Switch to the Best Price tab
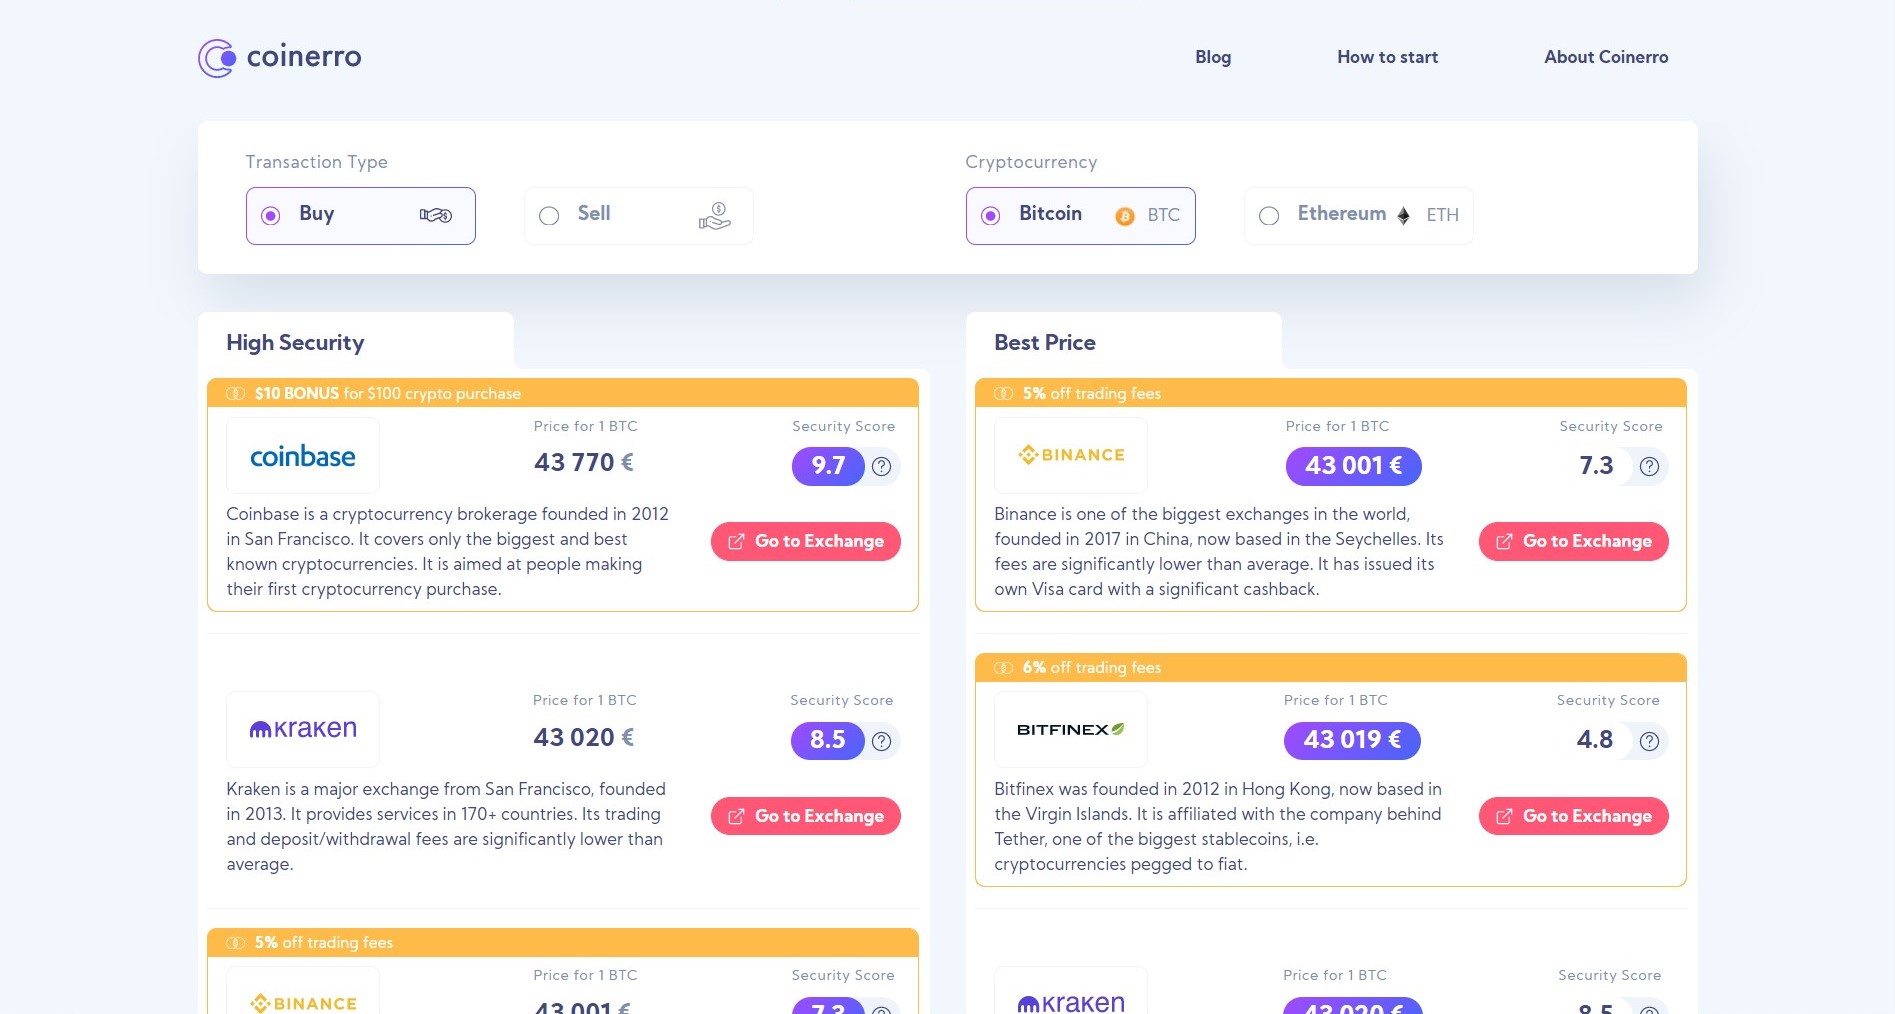Image resolution: width=1895 pixels, height=1014 pixels. point(1045,342)
